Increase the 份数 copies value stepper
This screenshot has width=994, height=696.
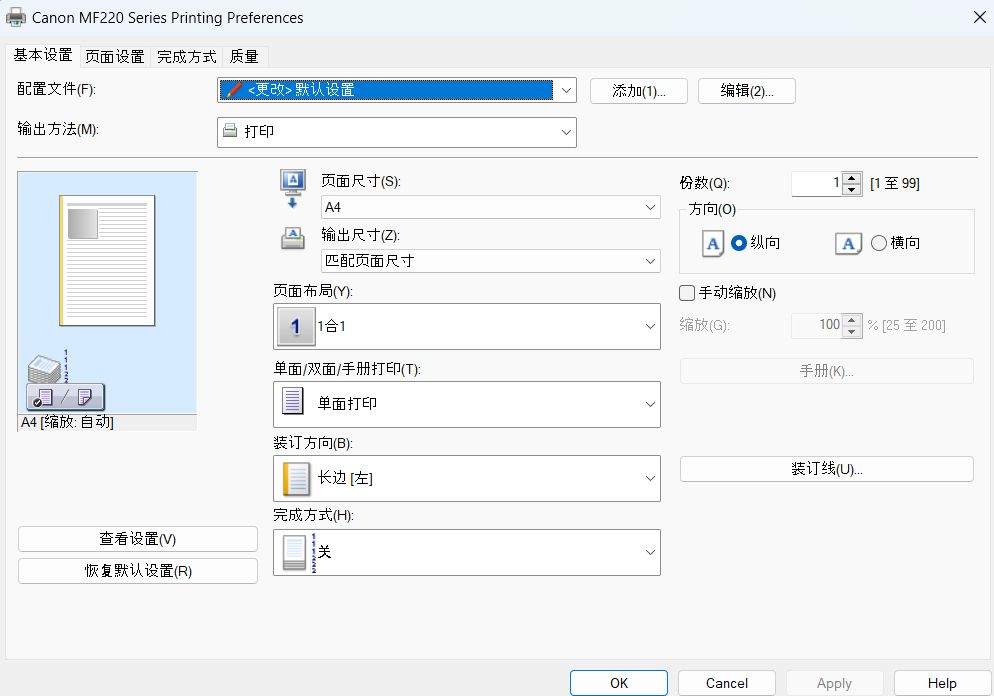pos(851,178)
